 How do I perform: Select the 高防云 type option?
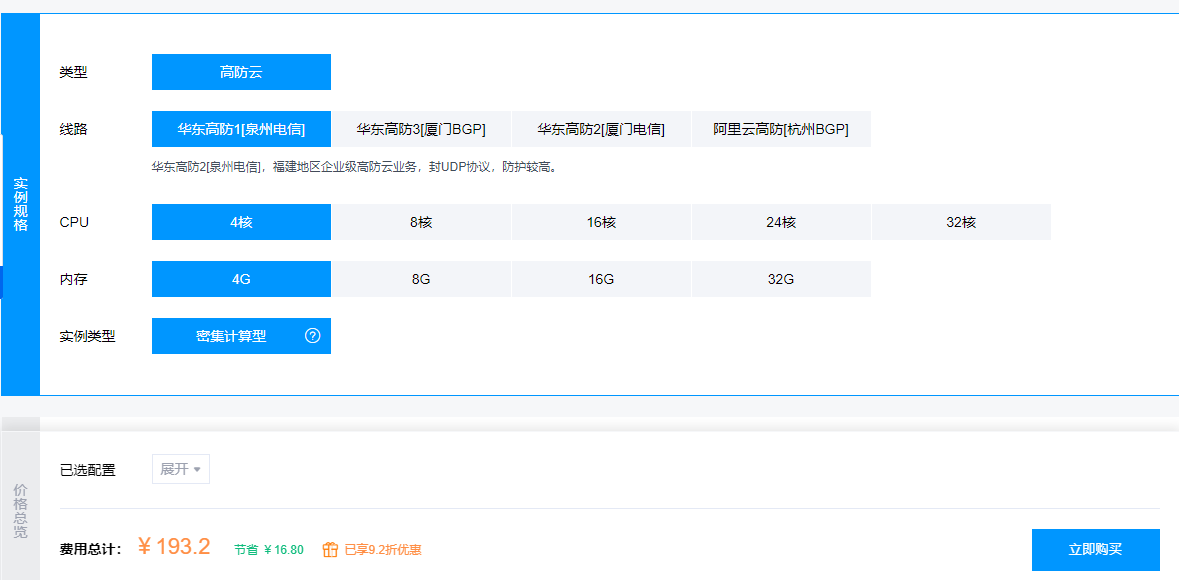tap(241, 72)
